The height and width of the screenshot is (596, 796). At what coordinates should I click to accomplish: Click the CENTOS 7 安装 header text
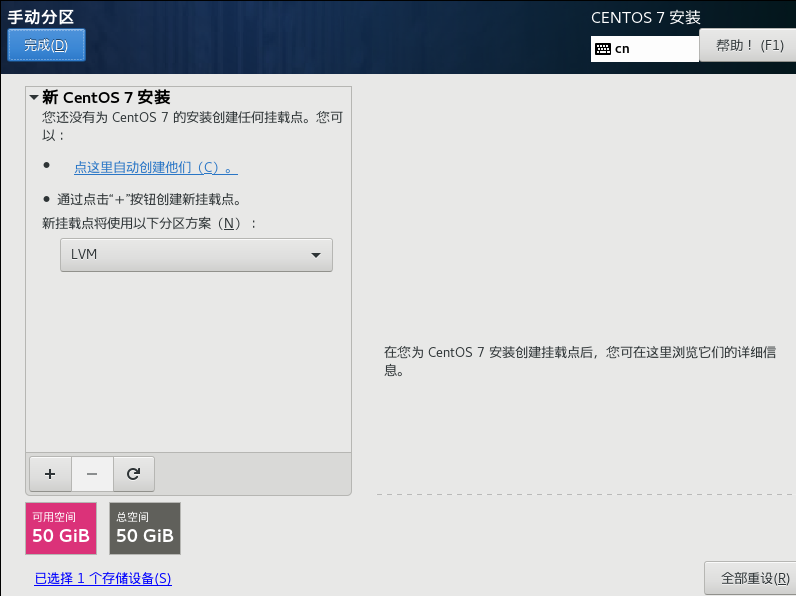pyautogui.click(x=646, y=18)
